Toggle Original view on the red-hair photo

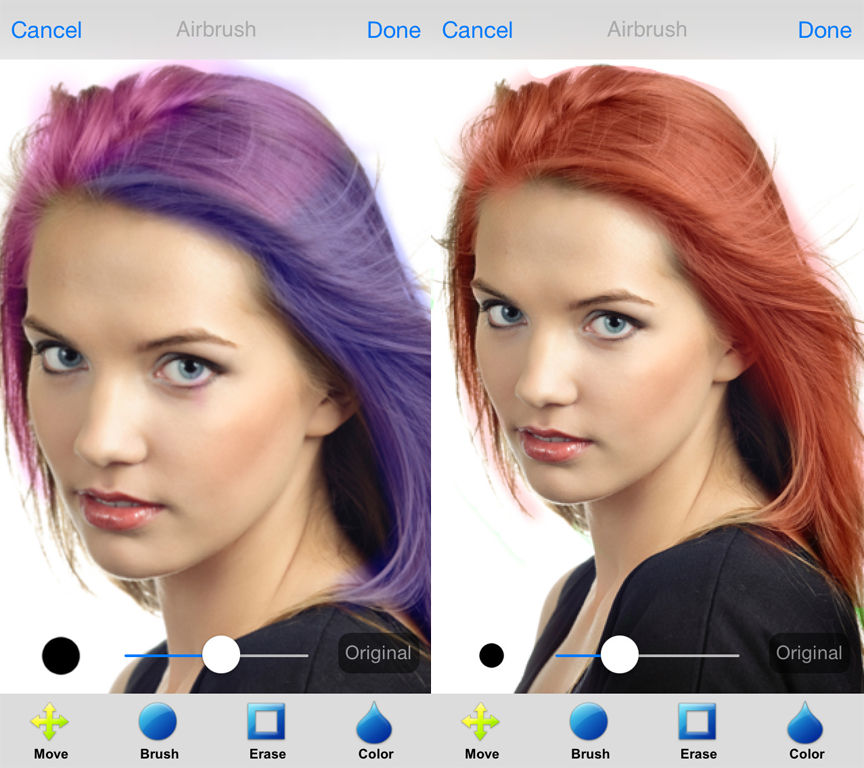click(809, 654)
